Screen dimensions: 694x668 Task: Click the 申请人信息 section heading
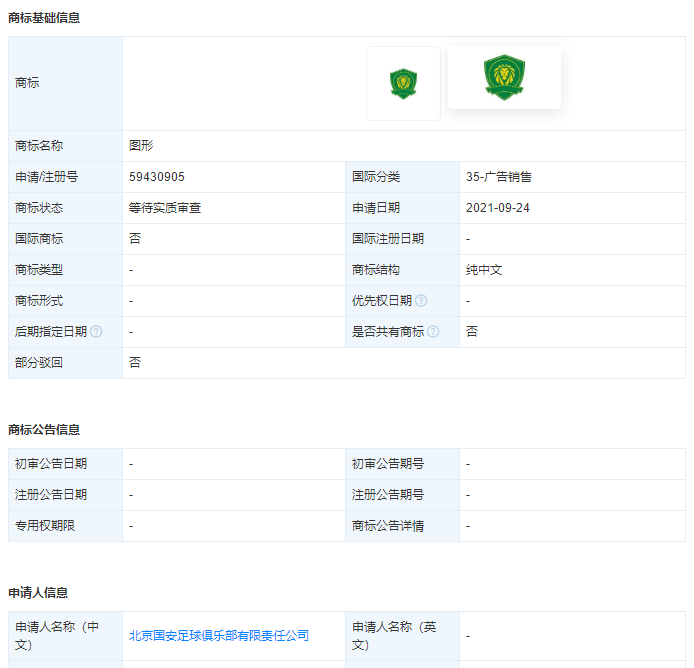(38, 593)
